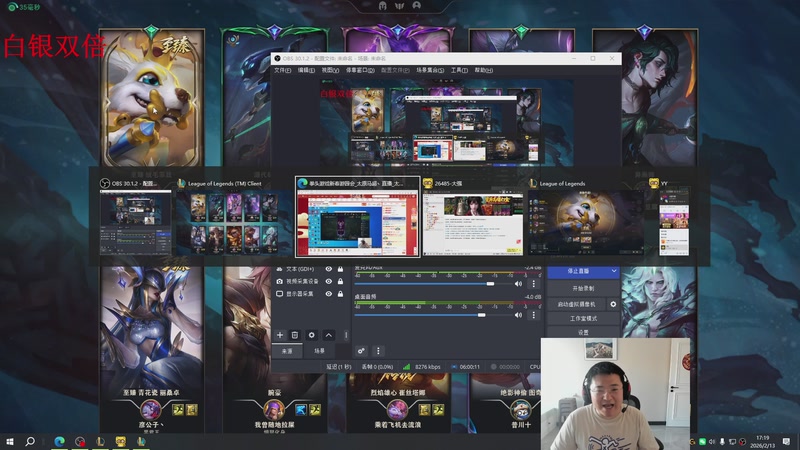This screenshot has height=450, width=800.
Task: Click volume icon in system tray
Action: point(712,441)
